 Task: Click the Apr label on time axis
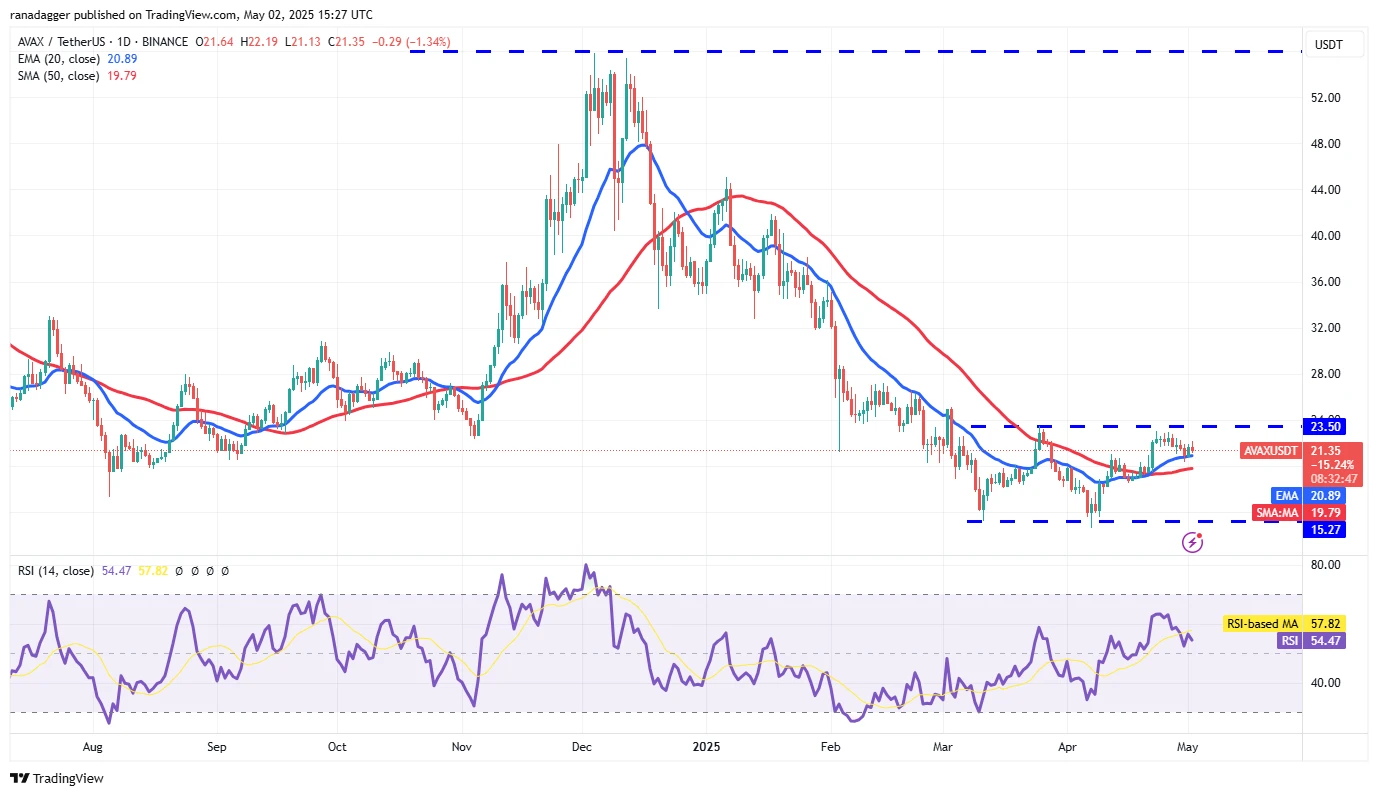coord(1065,747)
